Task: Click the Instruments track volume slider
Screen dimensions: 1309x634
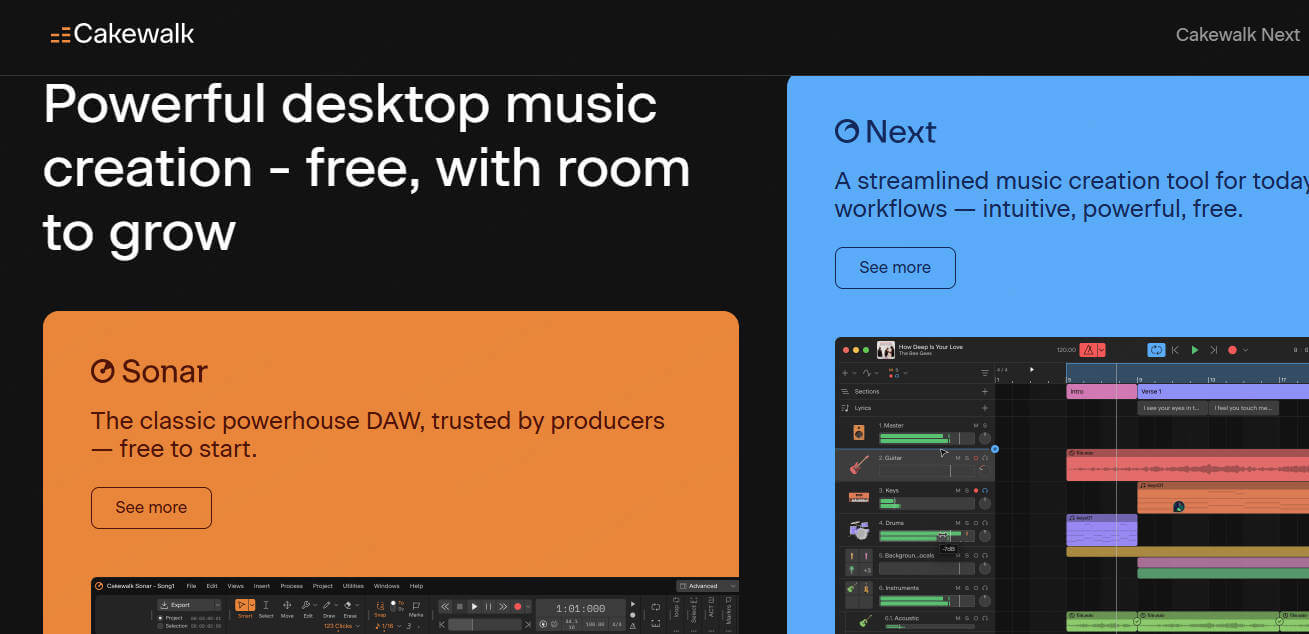Action: click(x=927, y=601)
